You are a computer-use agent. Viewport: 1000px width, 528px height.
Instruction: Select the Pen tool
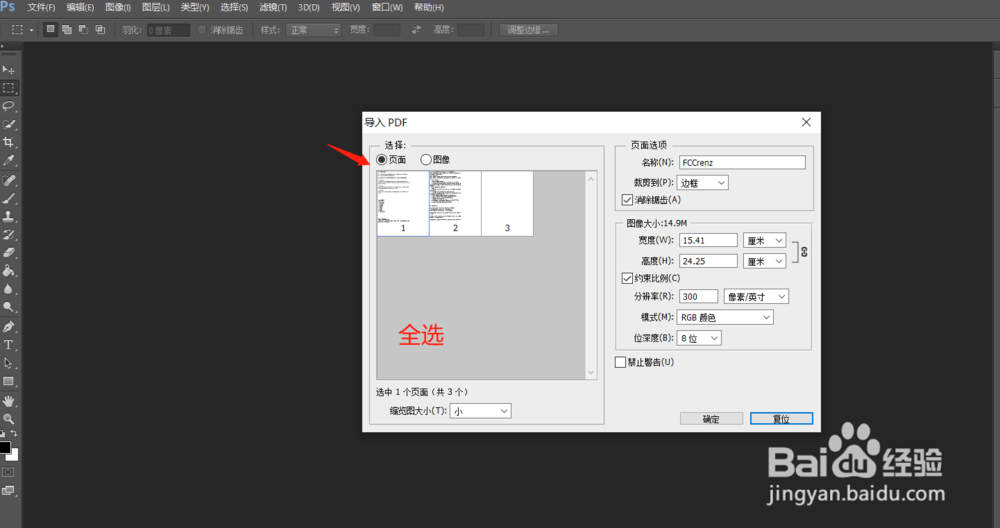pyautogui.click(x=8, y=327)
